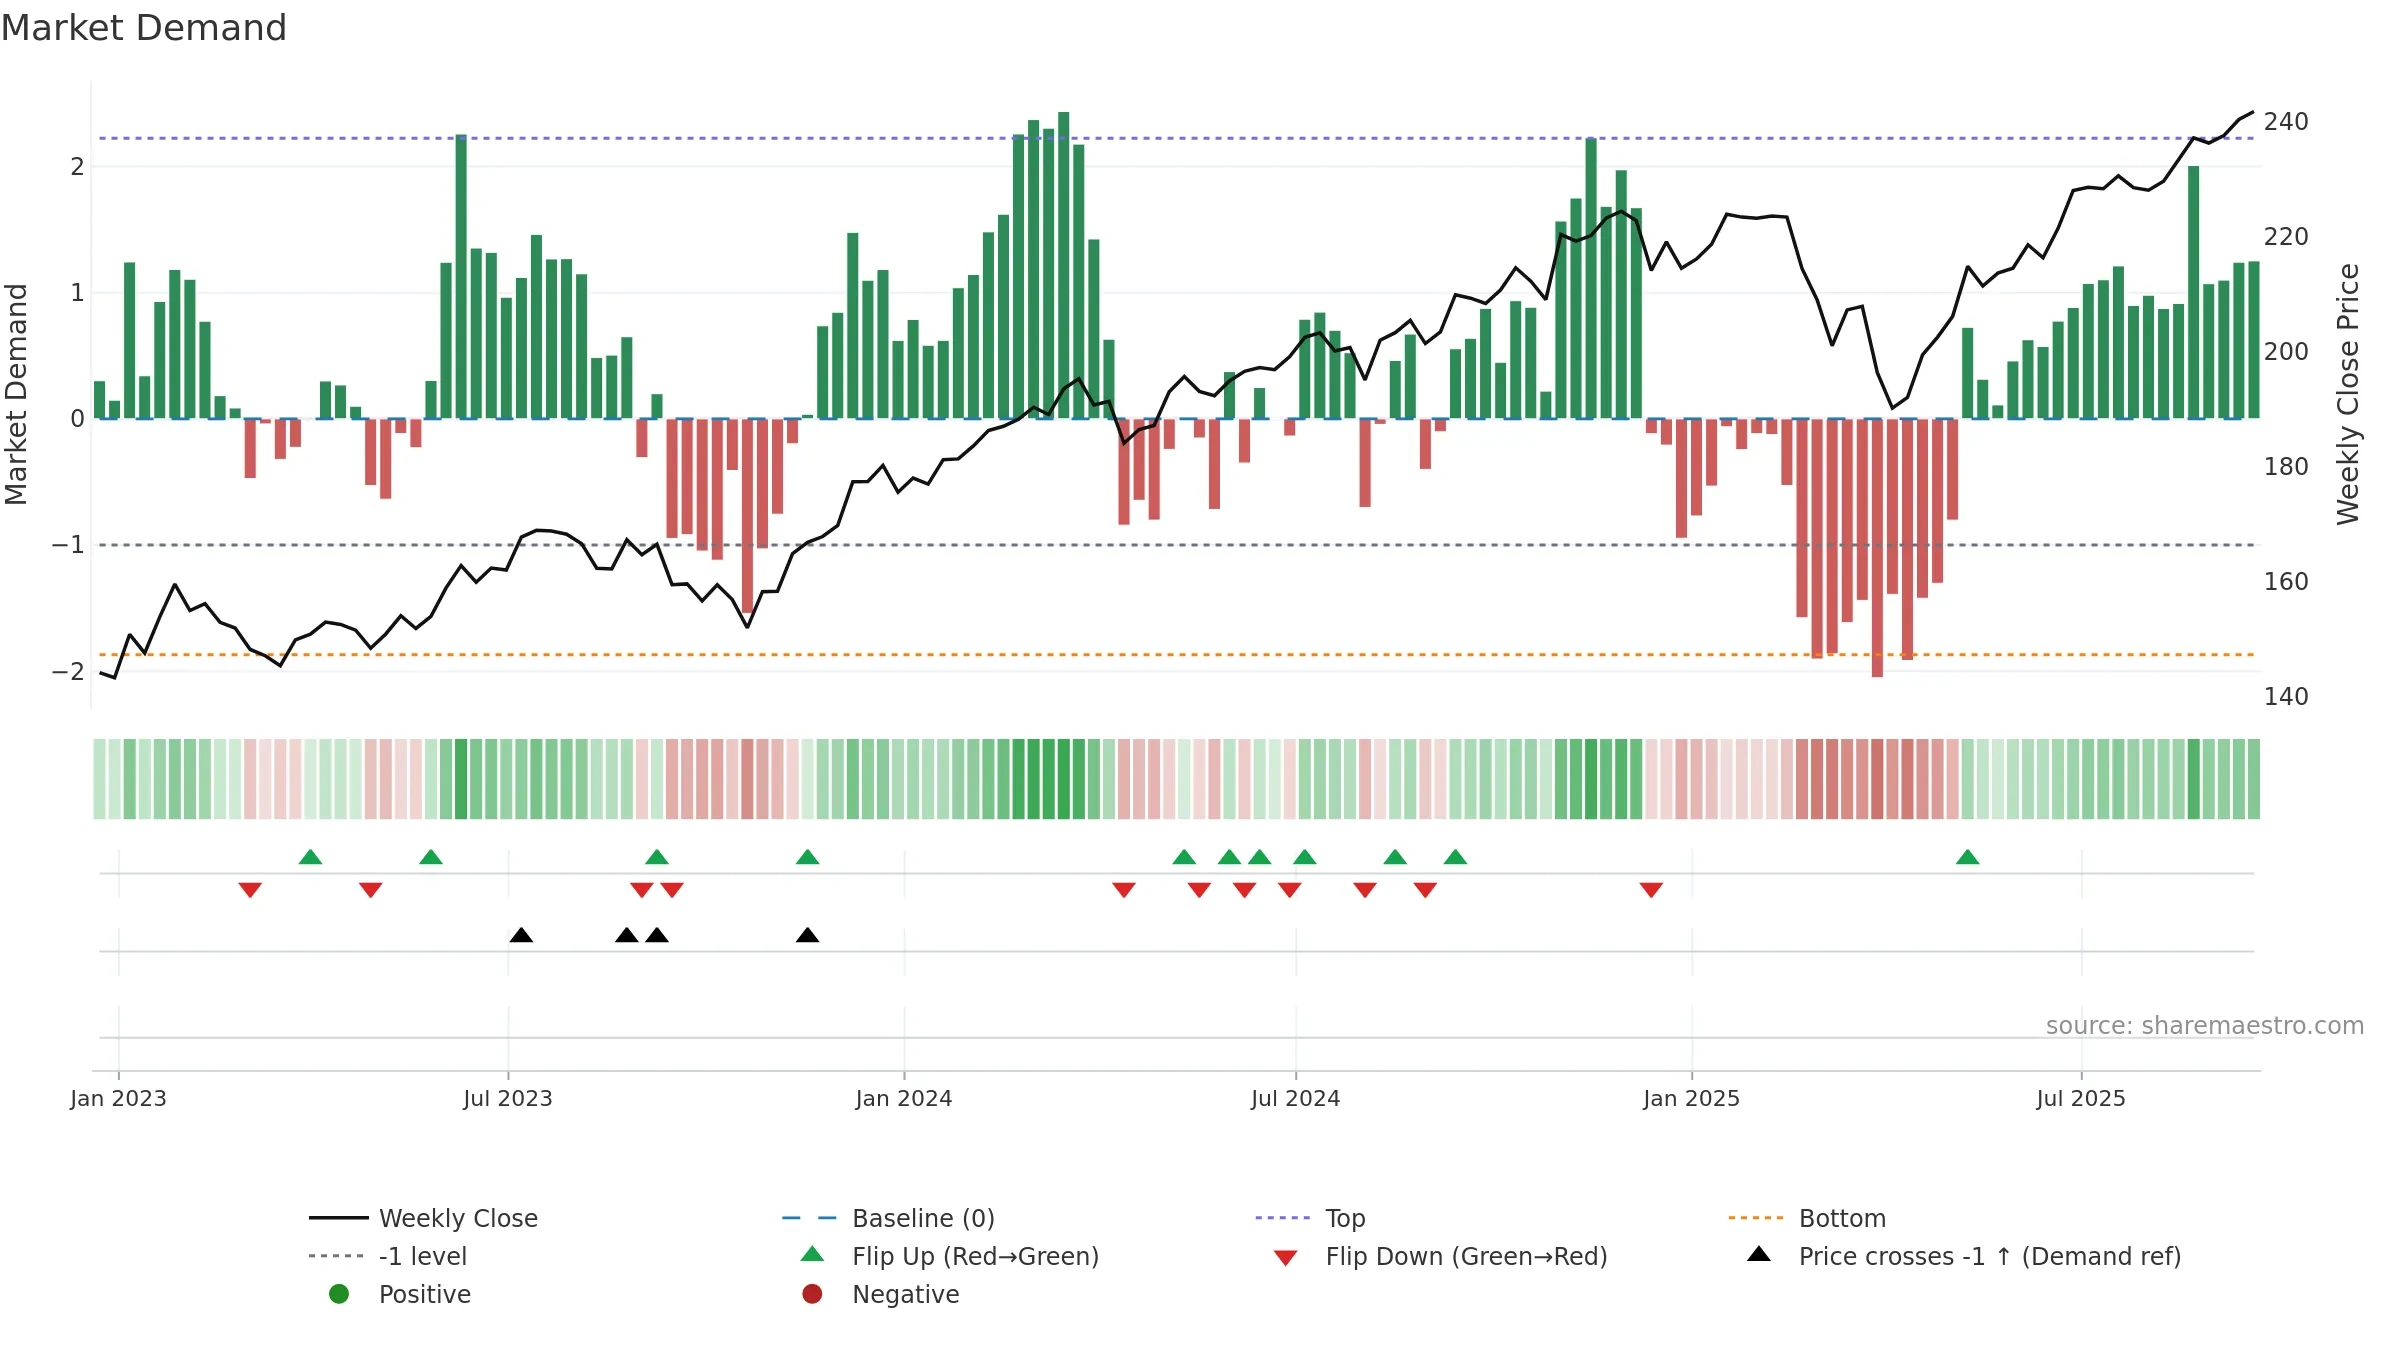Click the first black price-cross triangle near Jul 2023

click(521, 935)
